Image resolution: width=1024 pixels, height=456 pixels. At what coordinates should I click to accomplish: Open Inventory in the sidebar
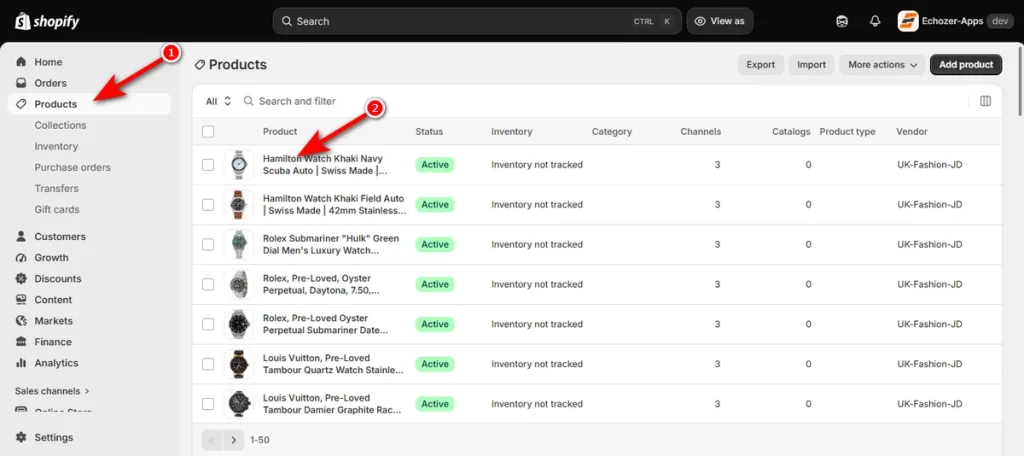(56, 146)
